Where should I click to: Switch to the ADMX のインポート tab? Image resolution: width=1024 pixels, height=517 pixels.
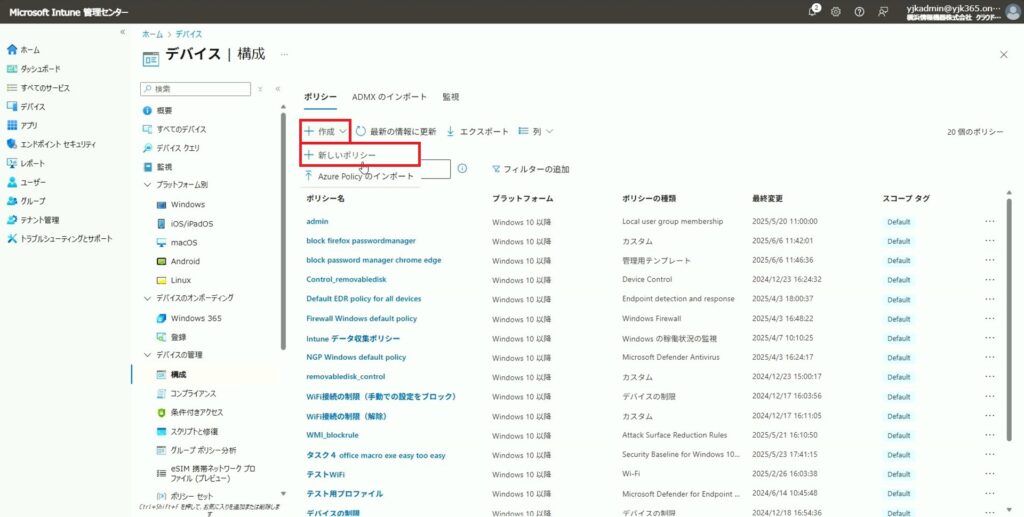(389, 97)
